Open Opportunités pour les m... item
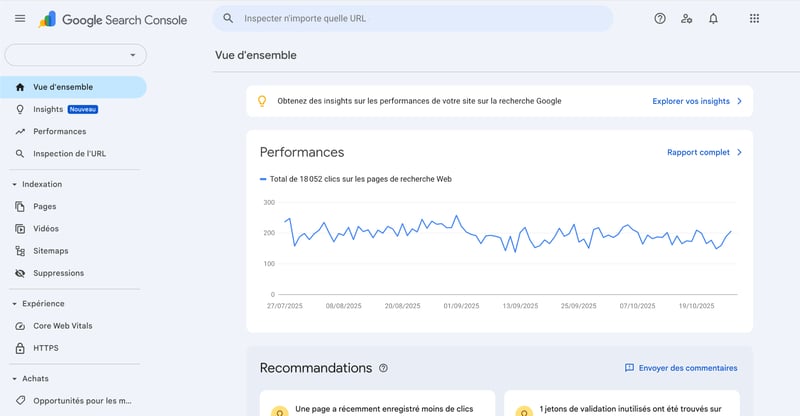The height and width of the screenshot is (416, 800). click(73, 401)
